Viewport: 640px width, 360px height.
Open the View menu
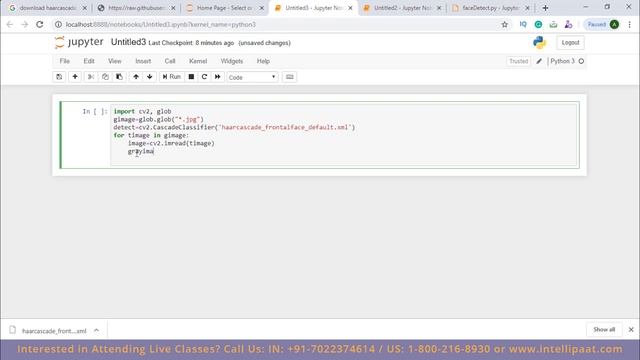click(115, 61)
